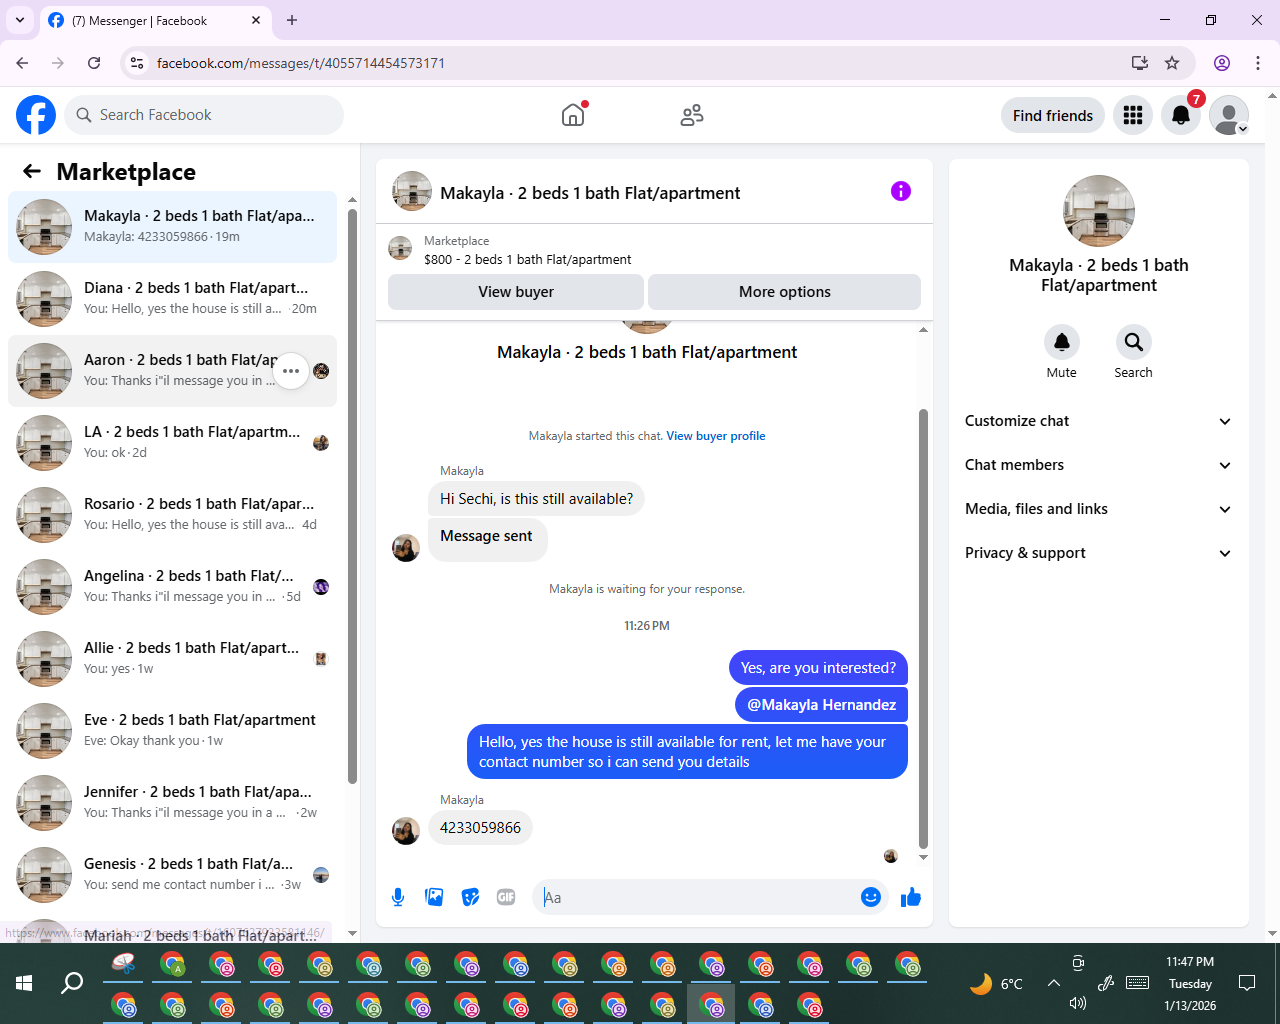Open the emoji picker

[x=871, y=897]
